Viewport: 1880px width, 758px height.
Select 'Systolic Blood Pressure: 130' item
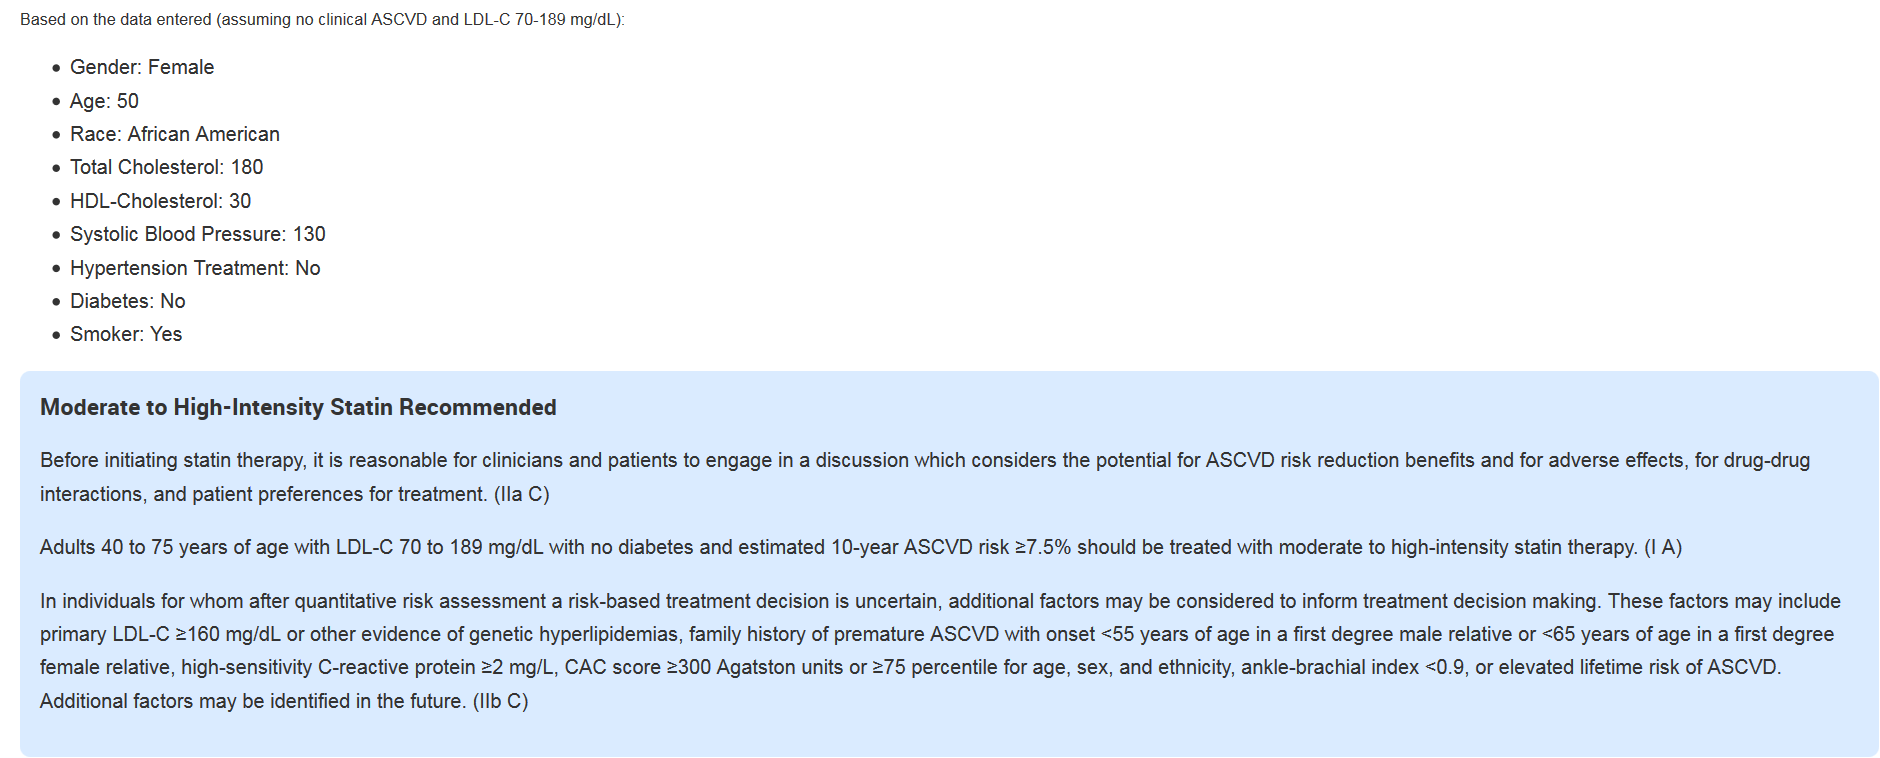[198, 234]
